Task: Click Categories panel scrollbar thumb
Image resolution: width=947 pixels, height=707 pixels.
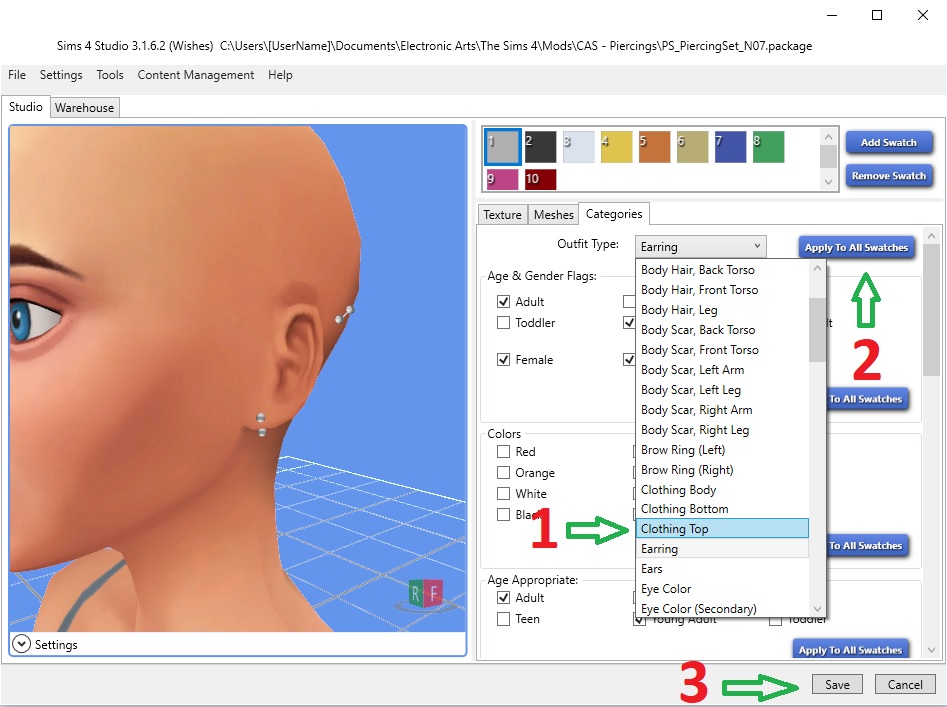Action: tap(931, 310)
